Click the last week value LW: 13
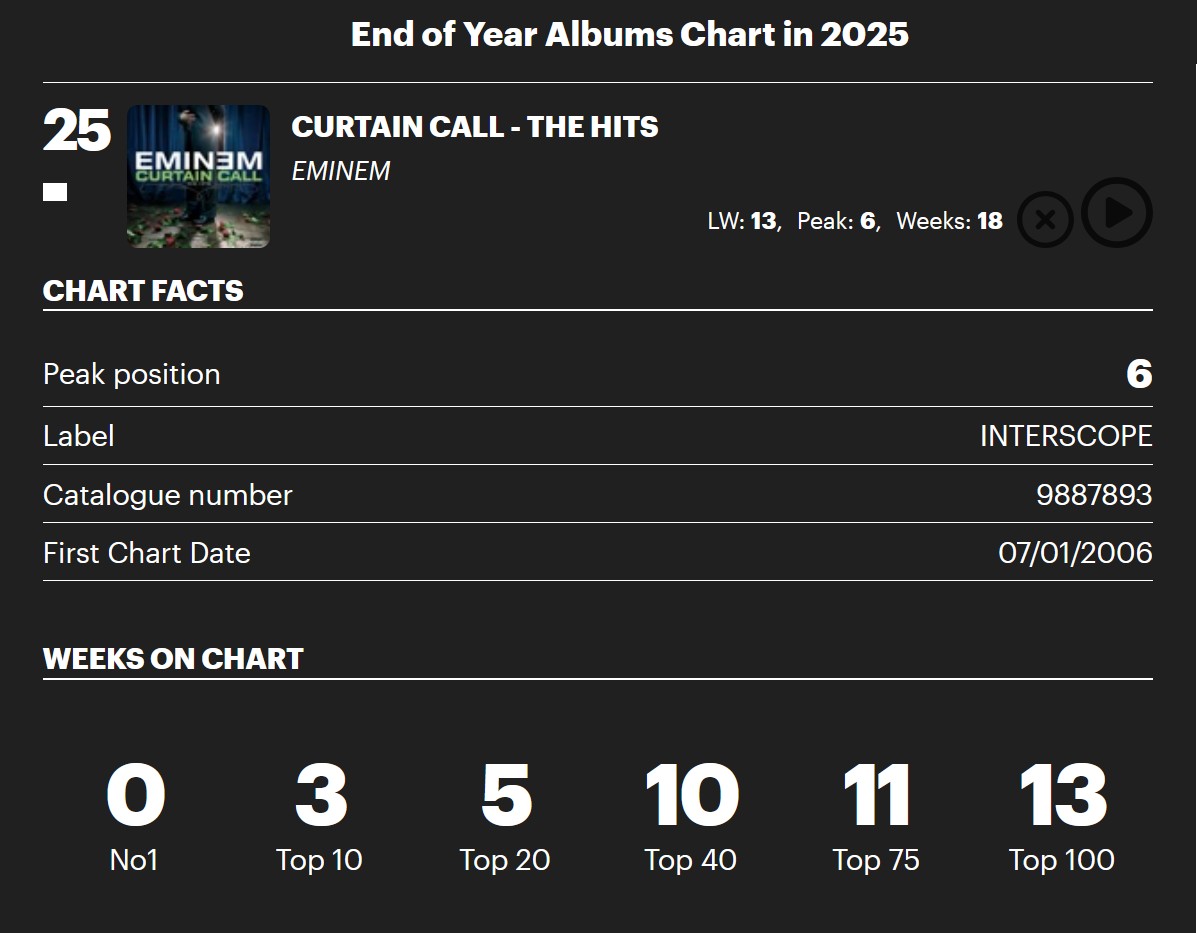Viewport: 1197px width, 933px height. coord(743,221)
